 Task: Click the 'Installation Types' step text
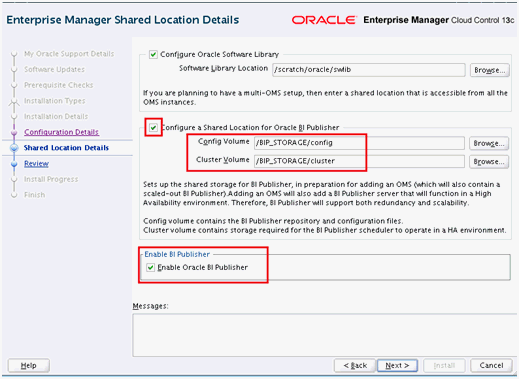55,101
